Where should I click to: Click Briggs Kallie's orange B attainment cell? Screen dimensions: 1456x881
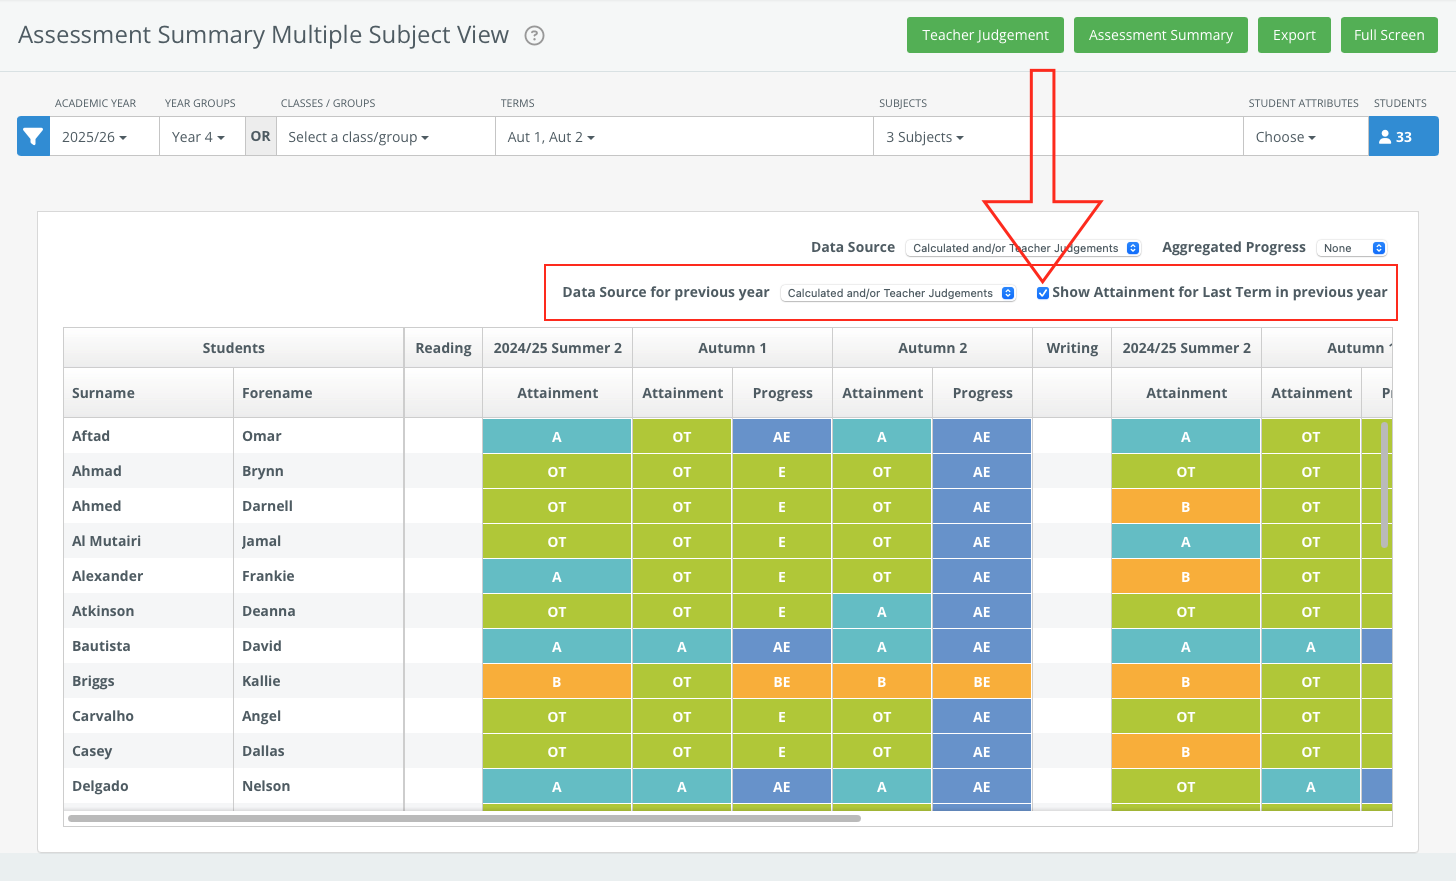click(557, 682)
